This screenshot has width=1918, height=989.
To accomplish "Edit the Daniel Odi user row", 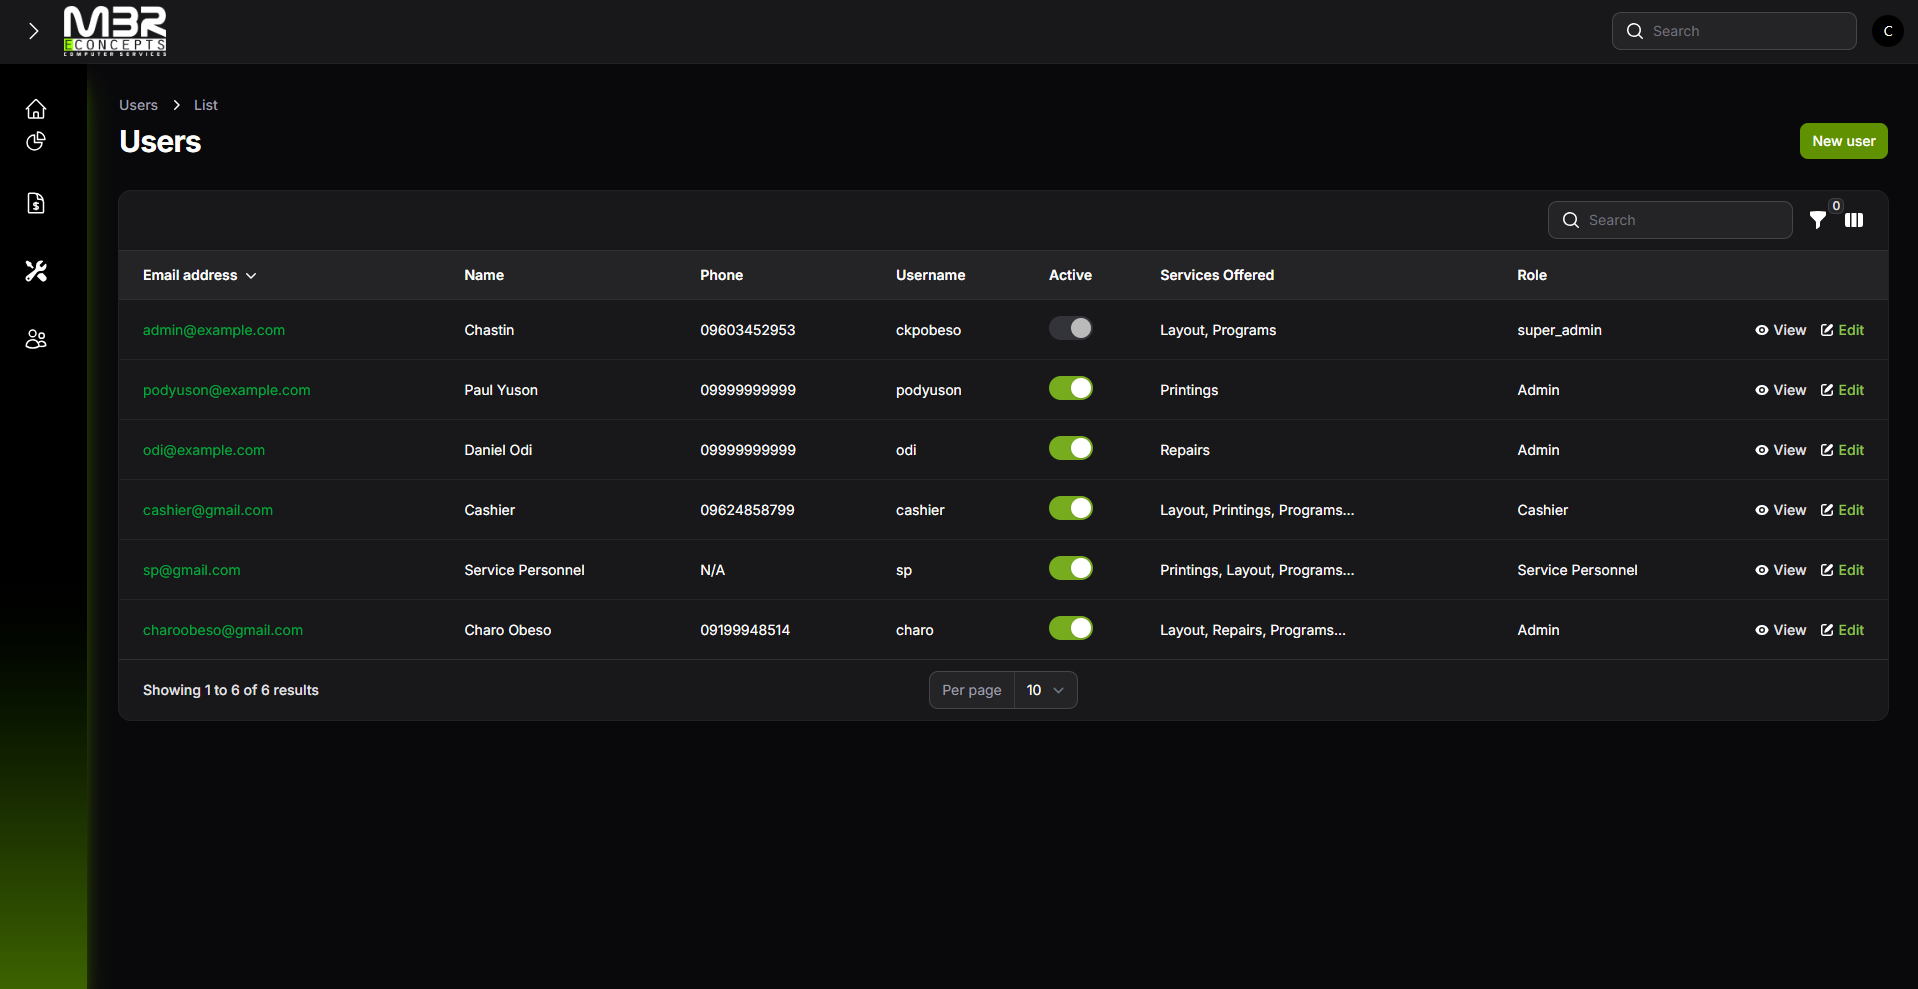I will [x=1842, y=450].
